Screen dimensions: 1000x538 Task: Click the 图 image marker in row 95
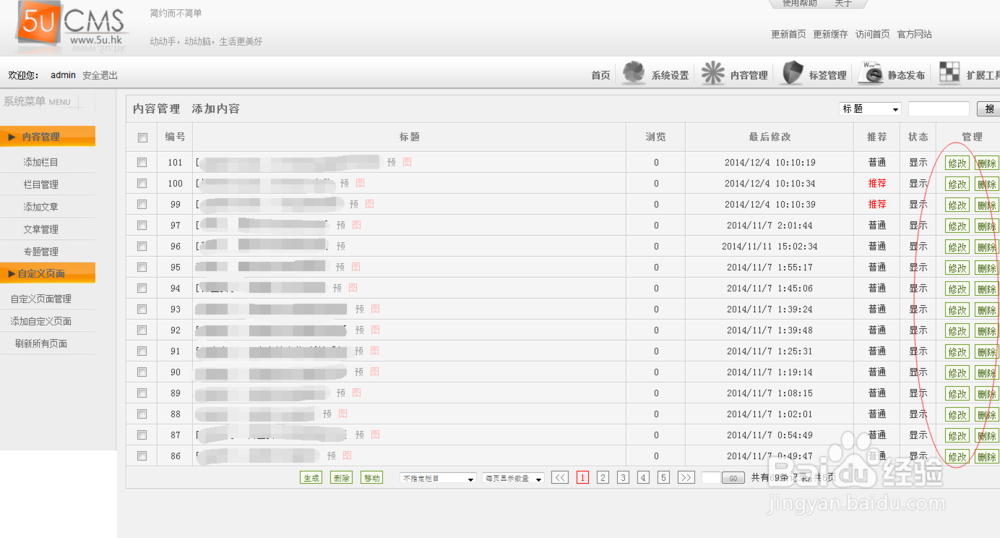[356, 267]
